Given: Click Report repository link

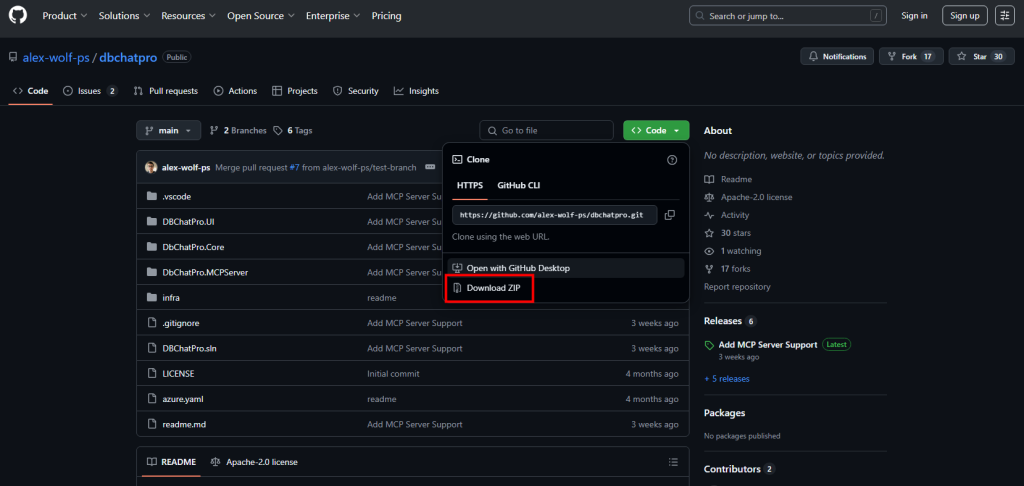Looking at the screenshot, I should click(737, 287).
